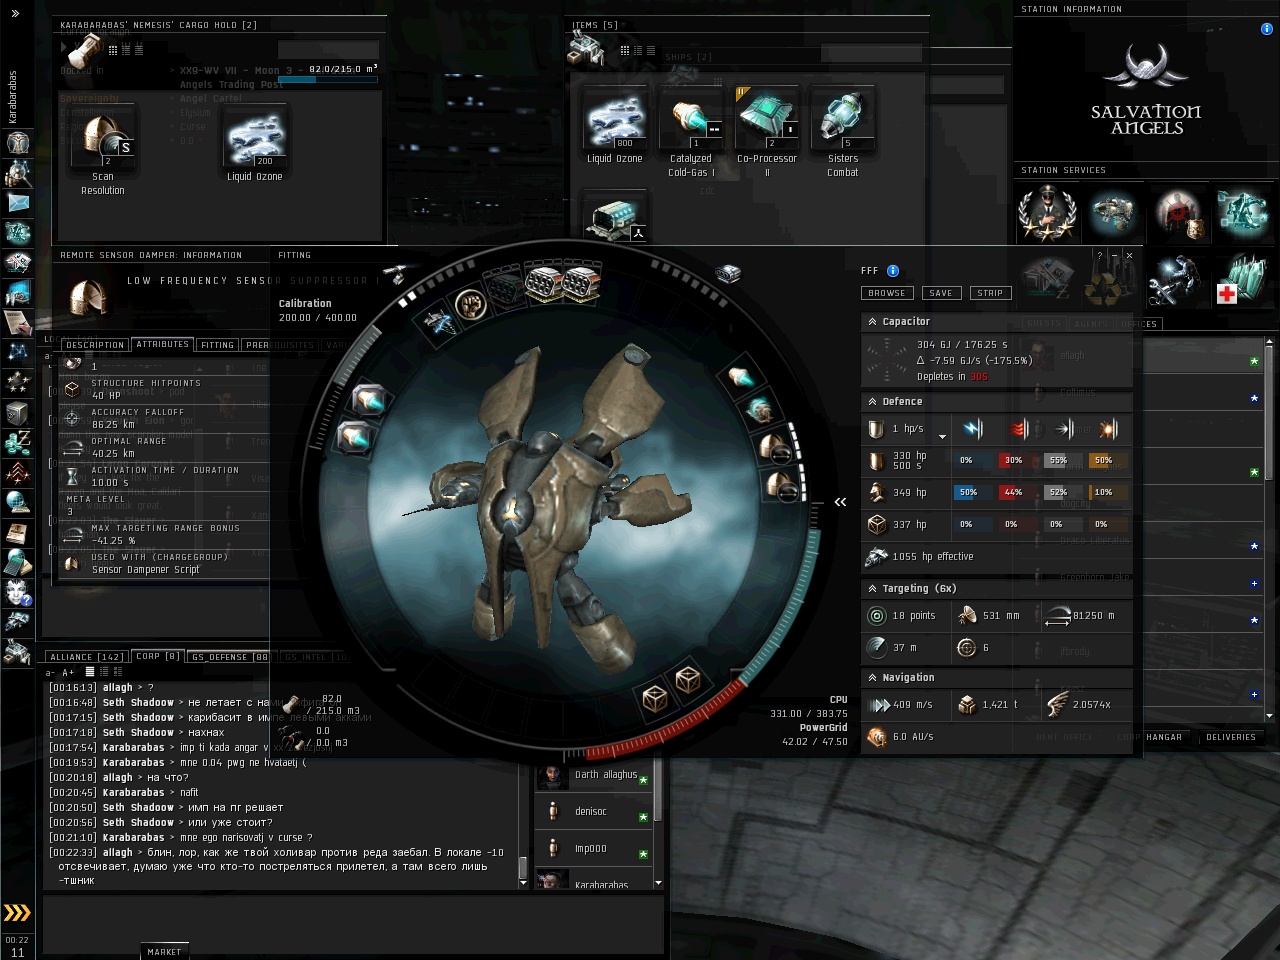Select third view mode icon in Items window
The width and height of the screenshot is (1280, 960).
coord(650,50)
